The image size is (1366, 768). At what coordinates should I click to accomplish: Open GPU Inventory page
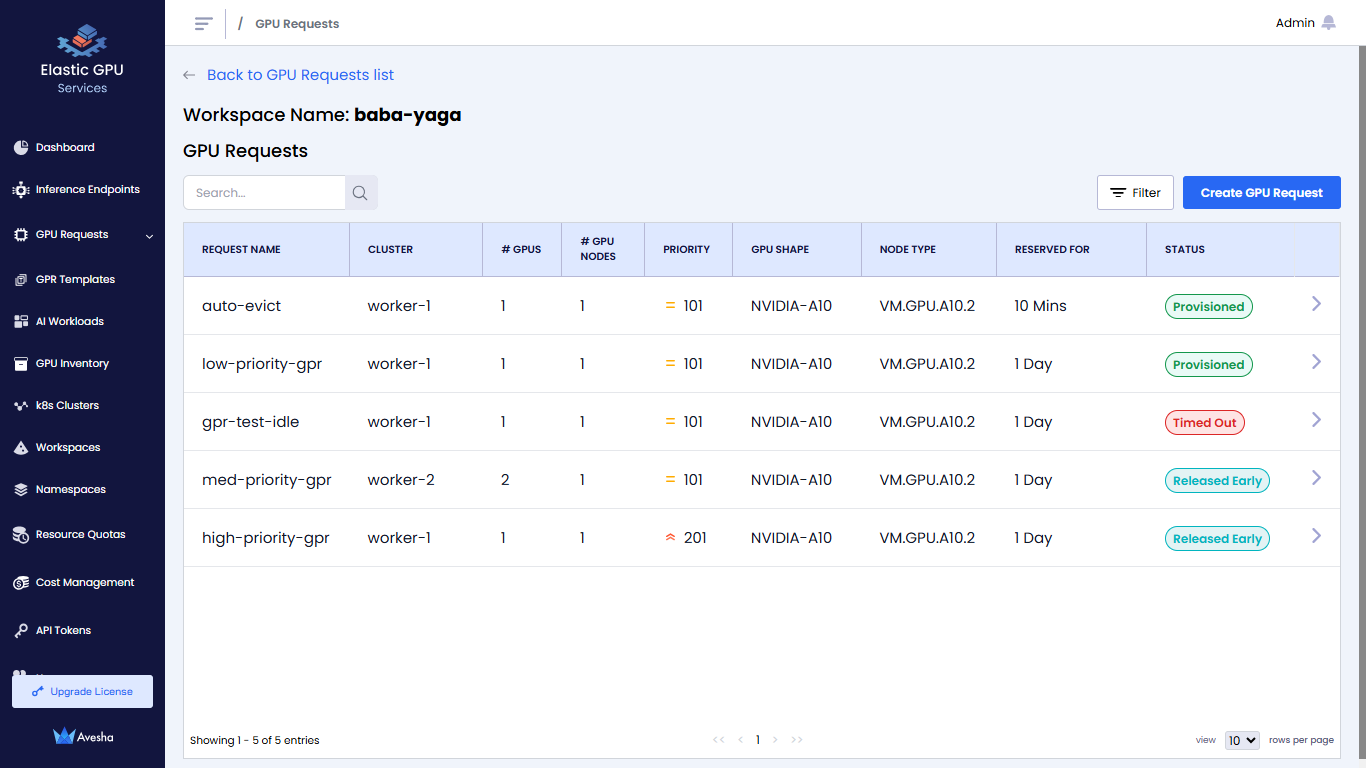72,364
